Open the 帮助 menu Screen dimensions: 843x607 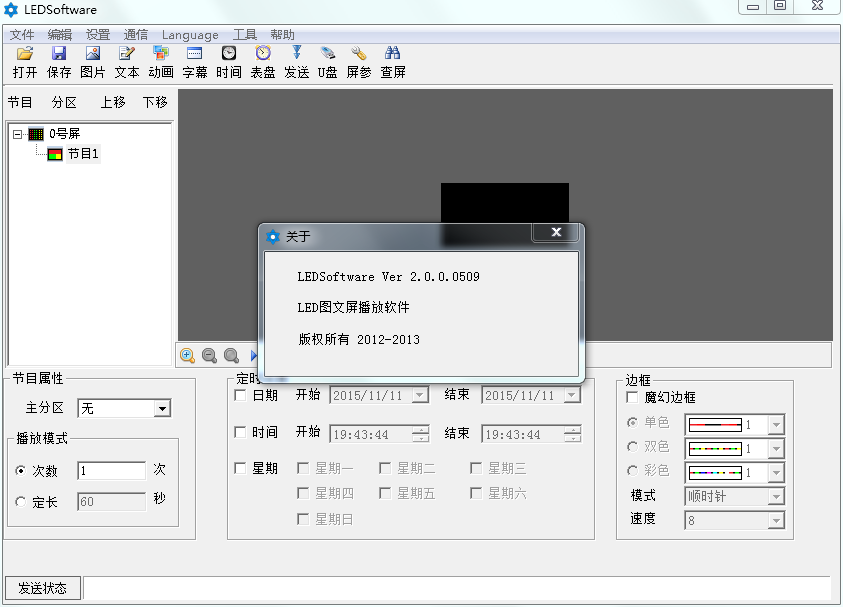coord(282,35)
